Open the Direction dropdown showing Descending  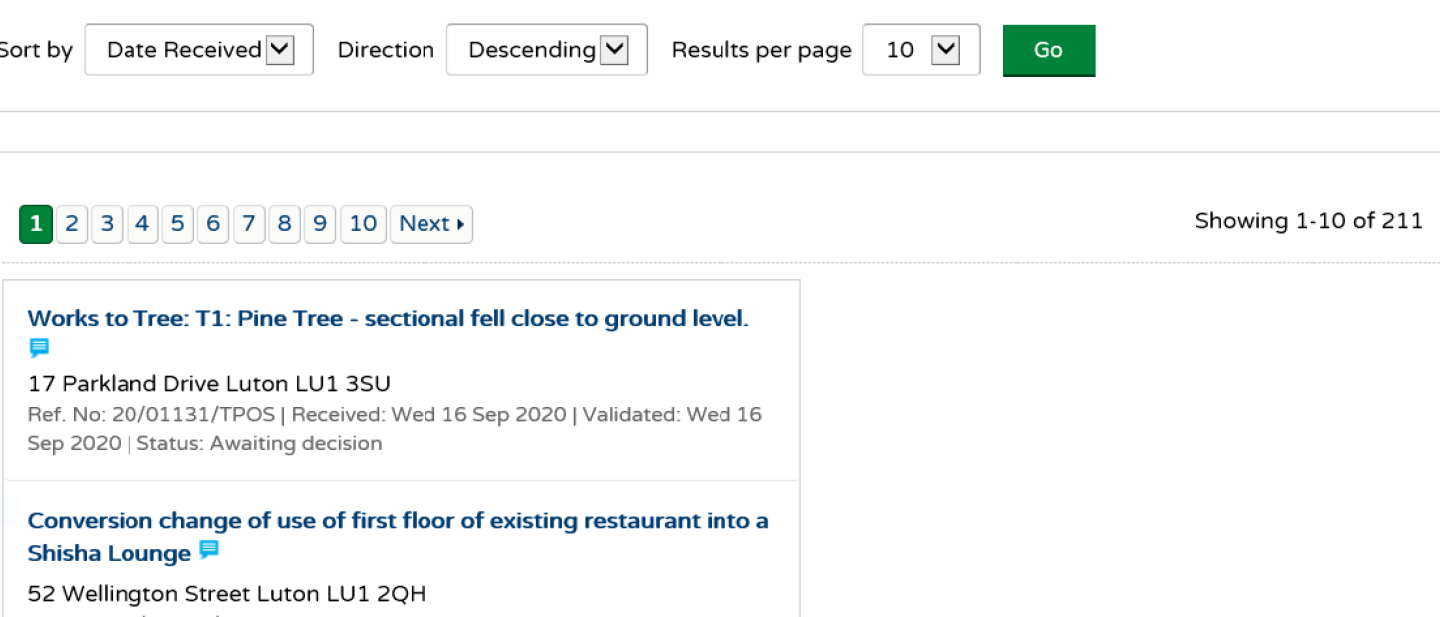546,49
